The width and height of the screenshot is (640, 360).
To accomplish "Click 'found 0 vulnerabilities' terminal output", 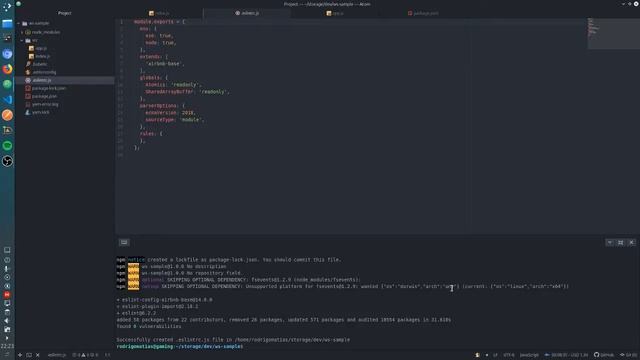I will click(x=149, y=326).
